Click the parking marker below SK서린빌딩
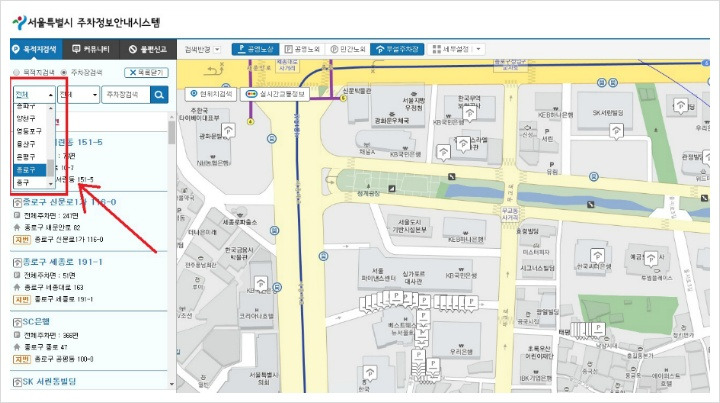Viewport: 720px width, 403px height. coord(616,132)
